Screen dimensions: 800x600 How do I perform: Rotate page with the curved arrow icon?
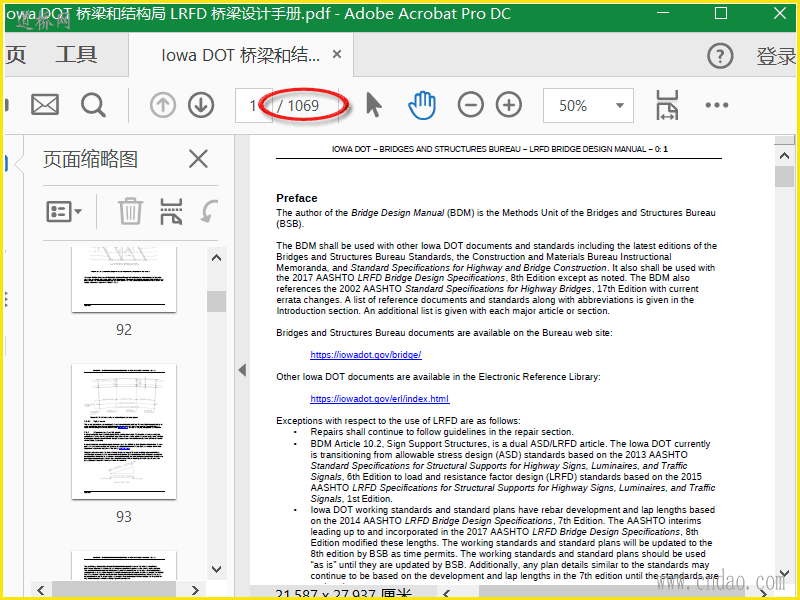point(209,211)
